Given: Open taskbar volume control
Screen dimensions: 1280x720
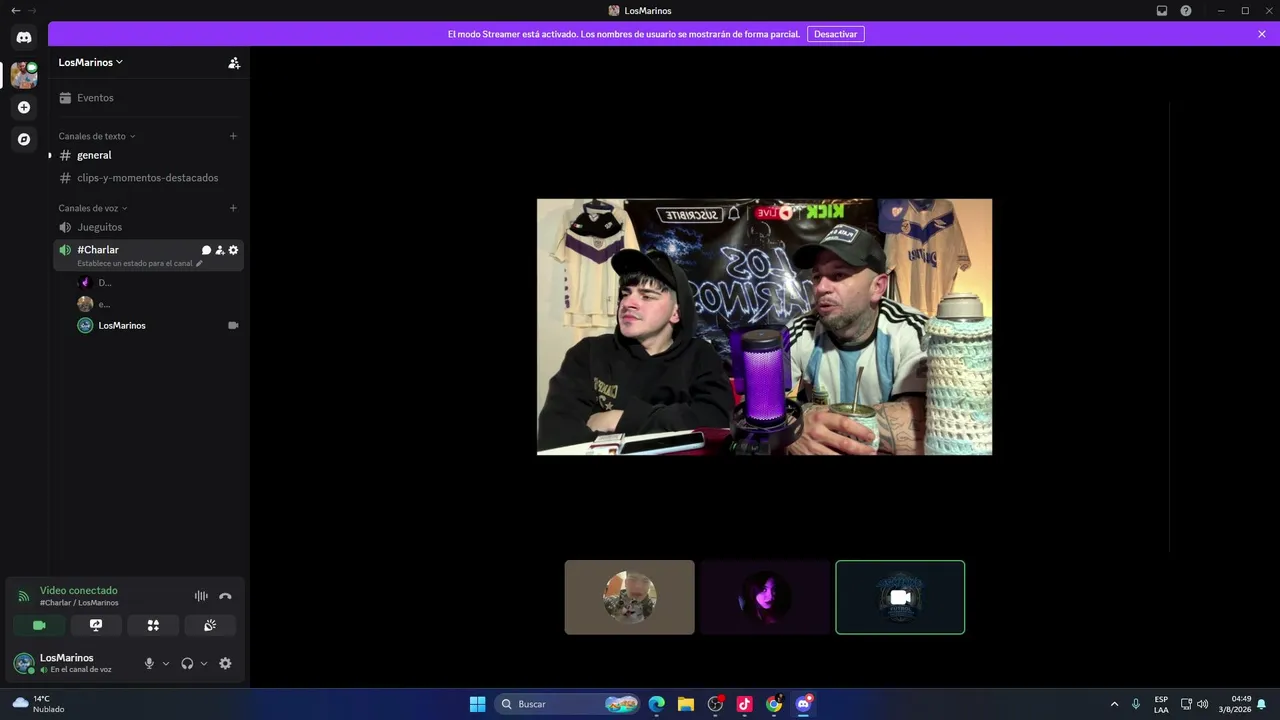Looking at the screenshot, I should point(1202,704).
